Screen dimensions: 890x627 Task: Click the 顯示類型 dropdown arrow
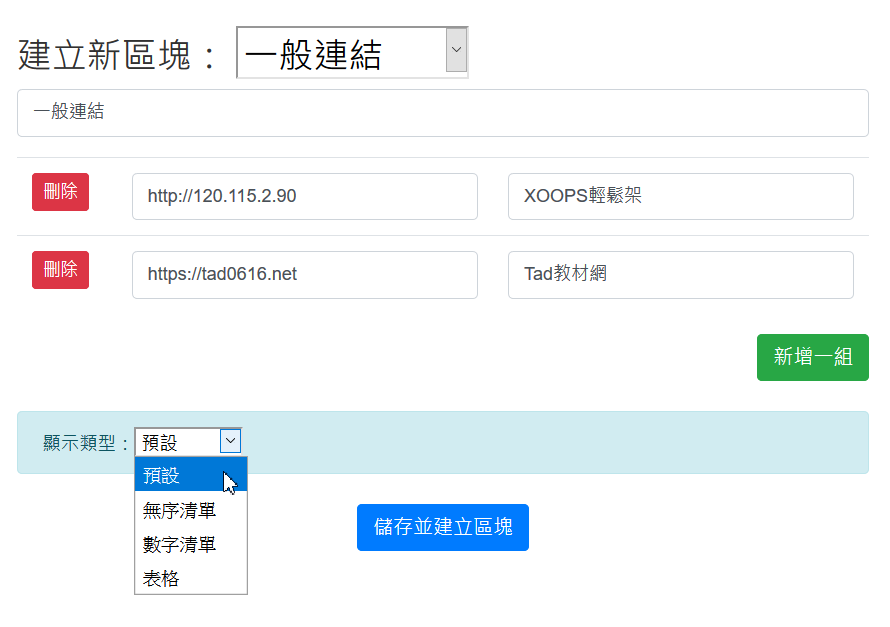pyautogui.click(x=230, y=441)
